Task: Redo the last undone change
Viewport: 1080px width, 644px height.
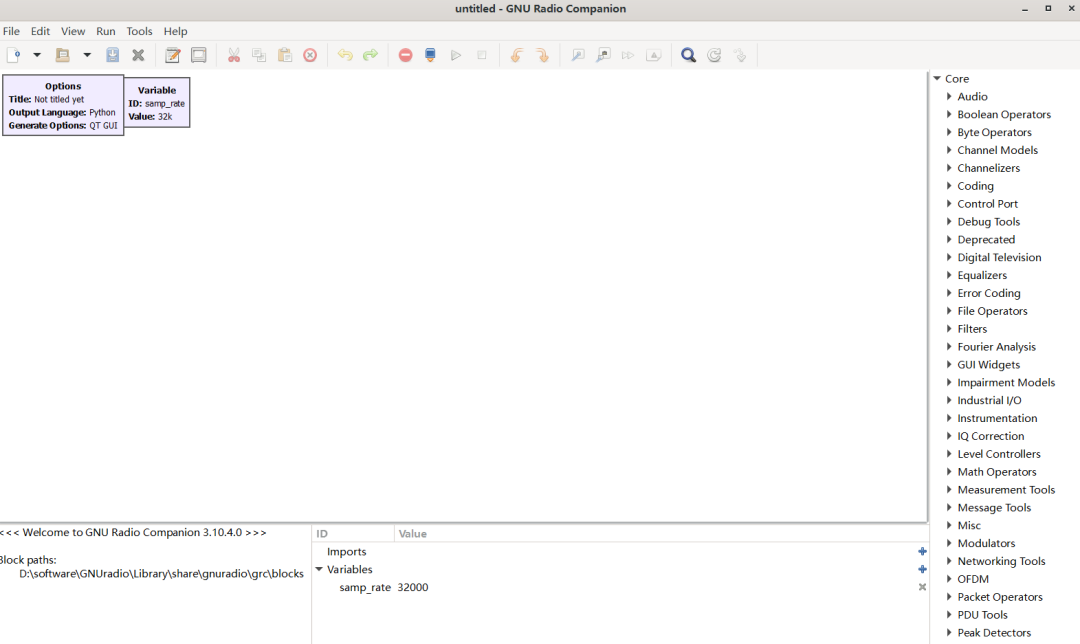Action: coord(370,55)
